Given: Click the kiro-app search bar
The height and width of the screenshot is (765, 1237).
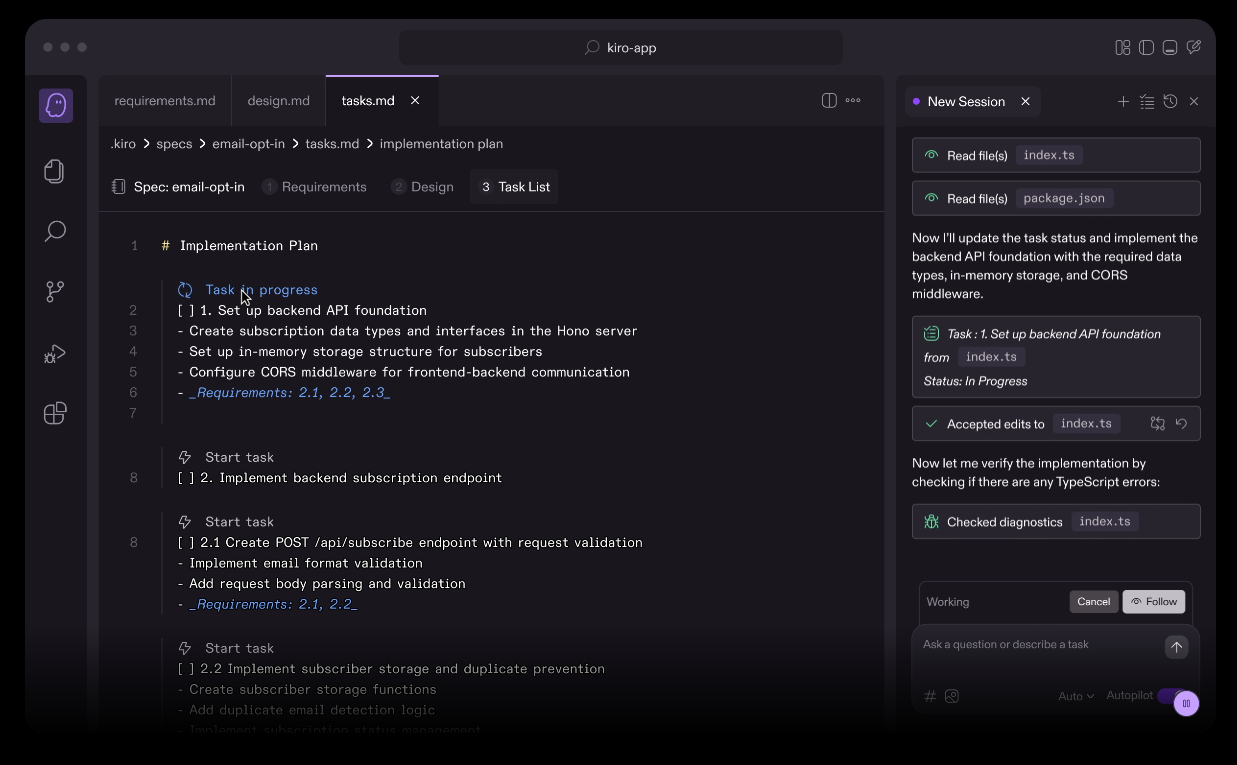Looking at the screenshot, I should click(620, 47).
